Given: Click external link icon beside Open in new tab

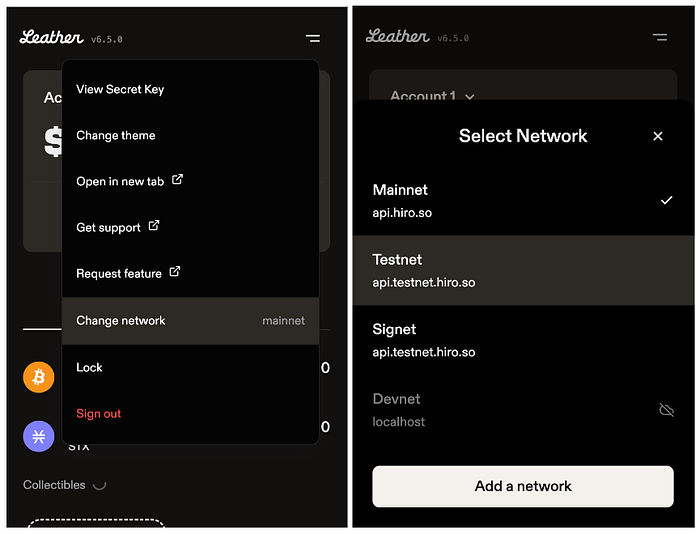Looking at the screenshot, I should (x=178, y=179).
